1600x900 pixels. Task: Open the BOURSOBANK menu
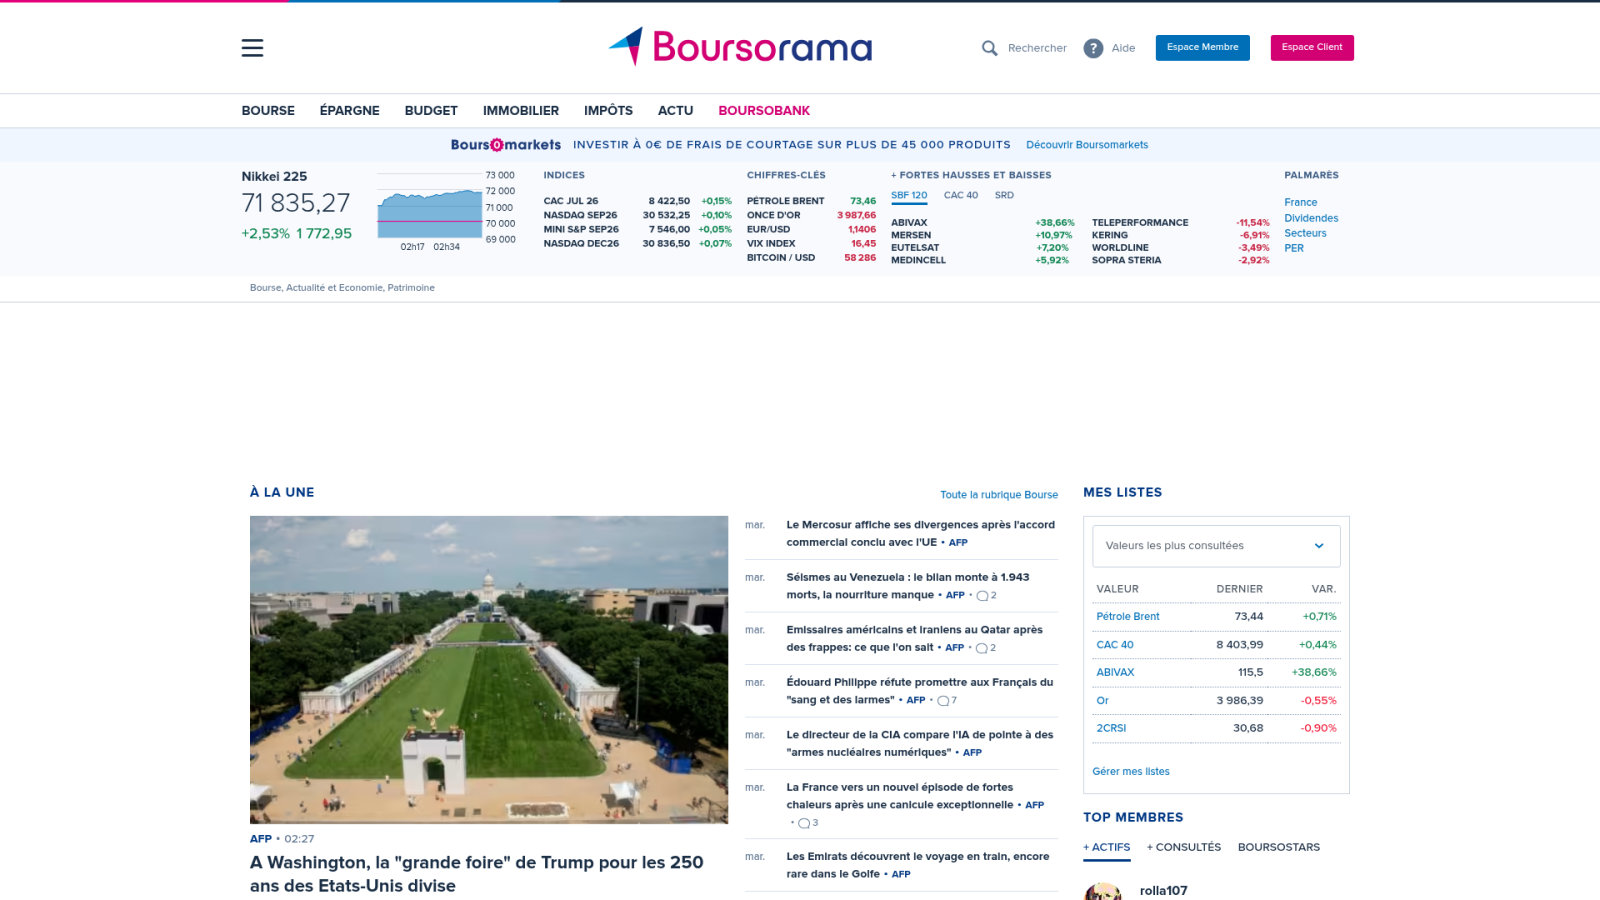click(764, 111)
